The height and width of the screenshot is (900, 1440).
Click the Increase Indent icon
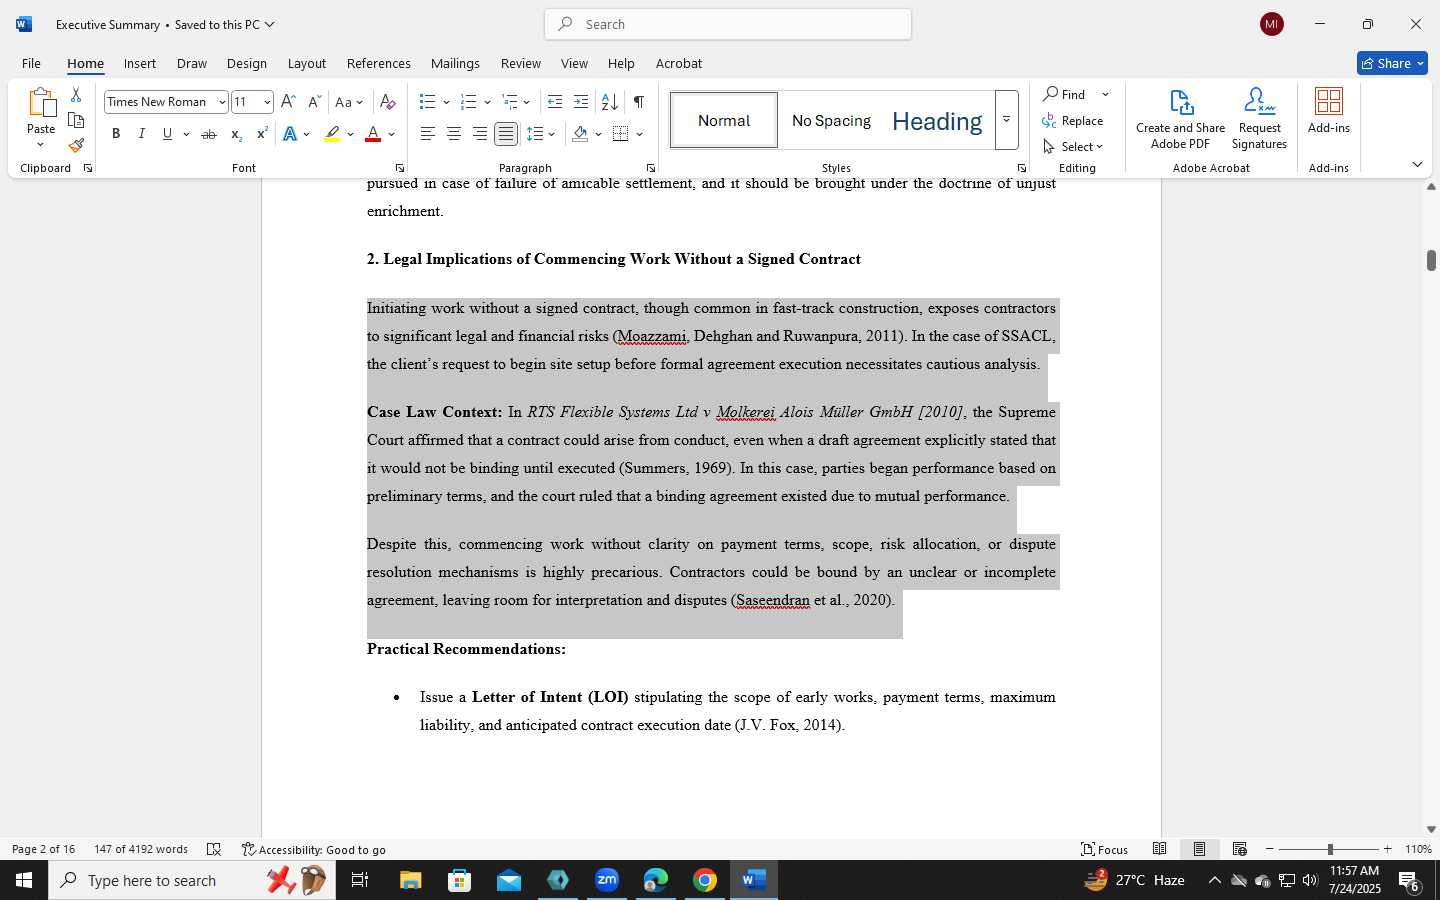click(581, 102)
